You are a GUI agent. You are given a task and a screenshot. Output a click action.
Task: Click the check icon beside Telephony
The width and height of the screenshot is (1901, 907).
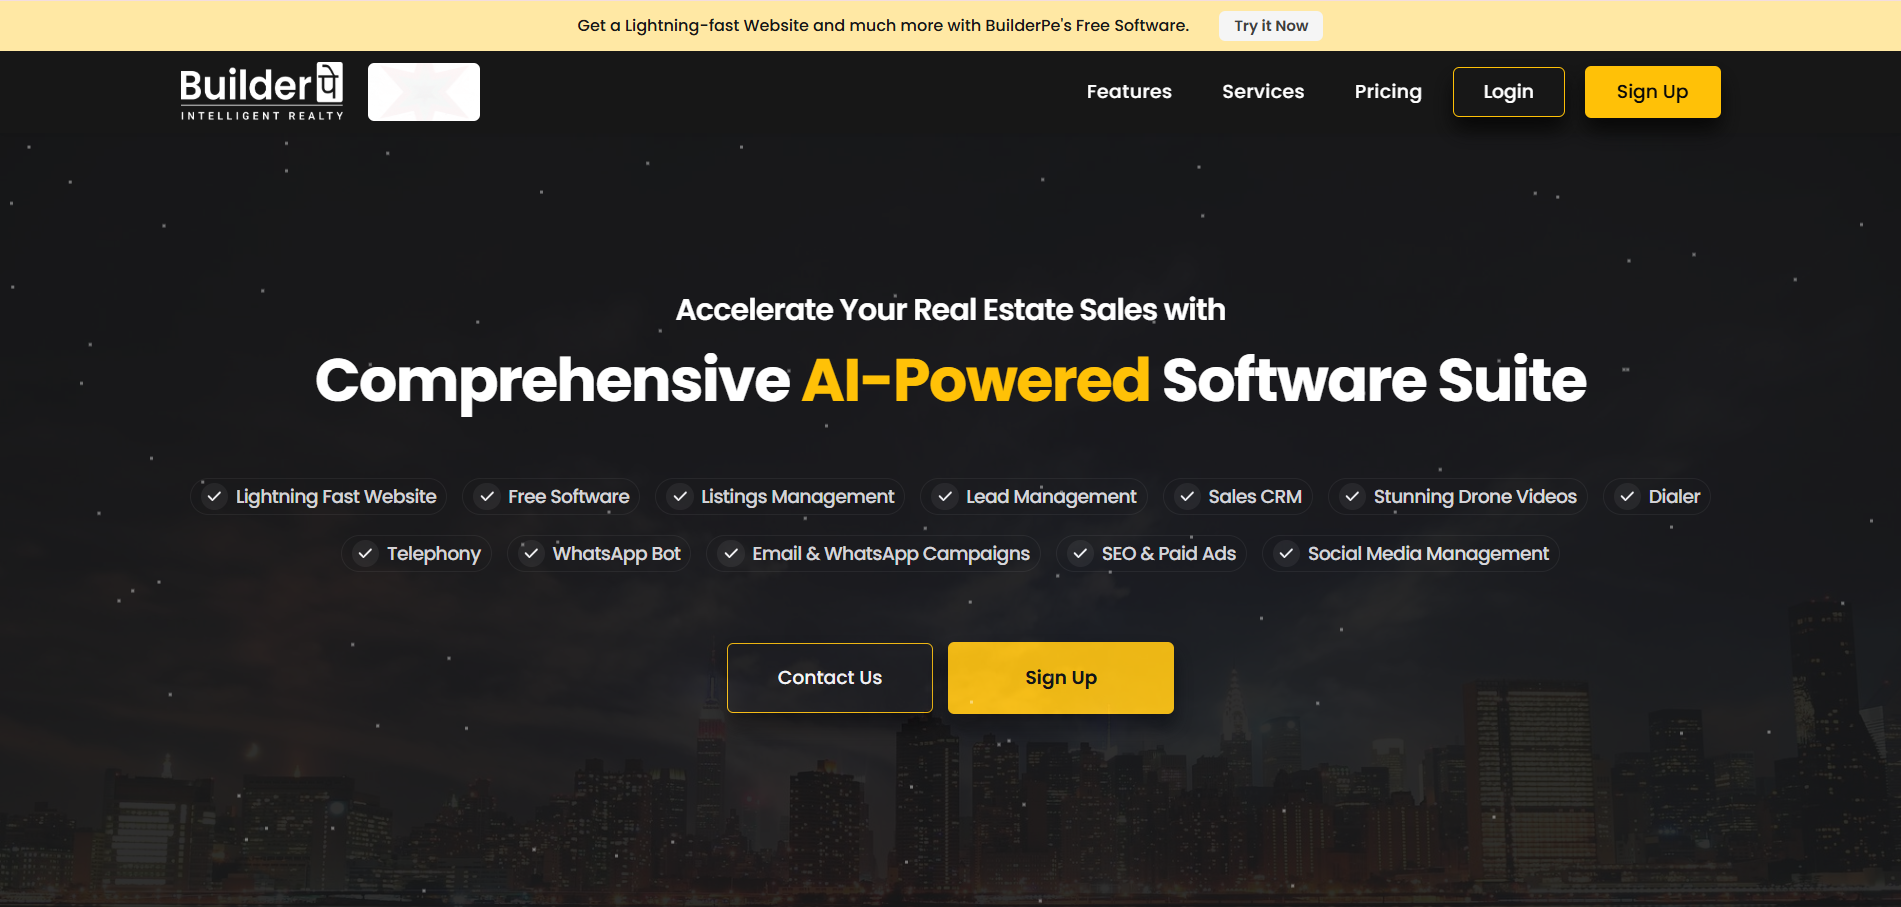(365, 553)
